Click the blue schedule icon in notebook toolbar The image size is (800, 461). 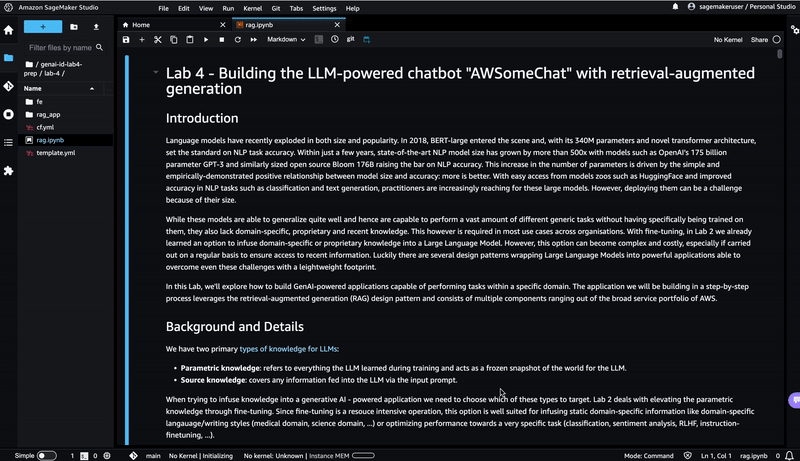tap(366, 39)
